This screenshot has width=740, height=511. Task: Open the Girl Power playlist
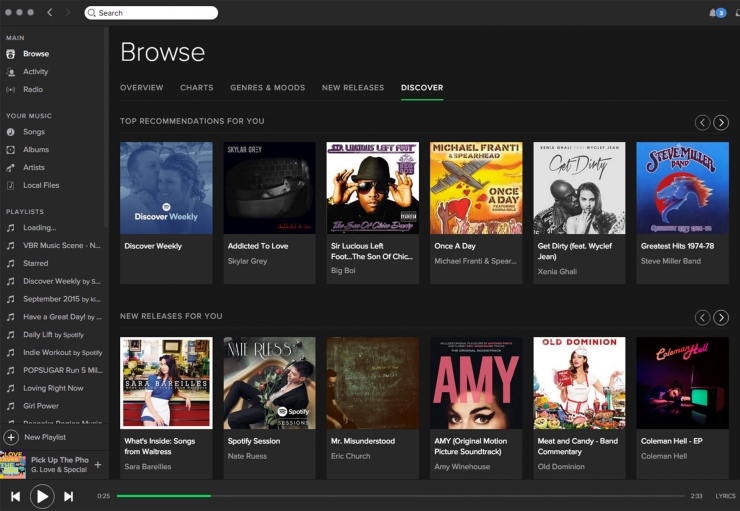pos(41,406)
